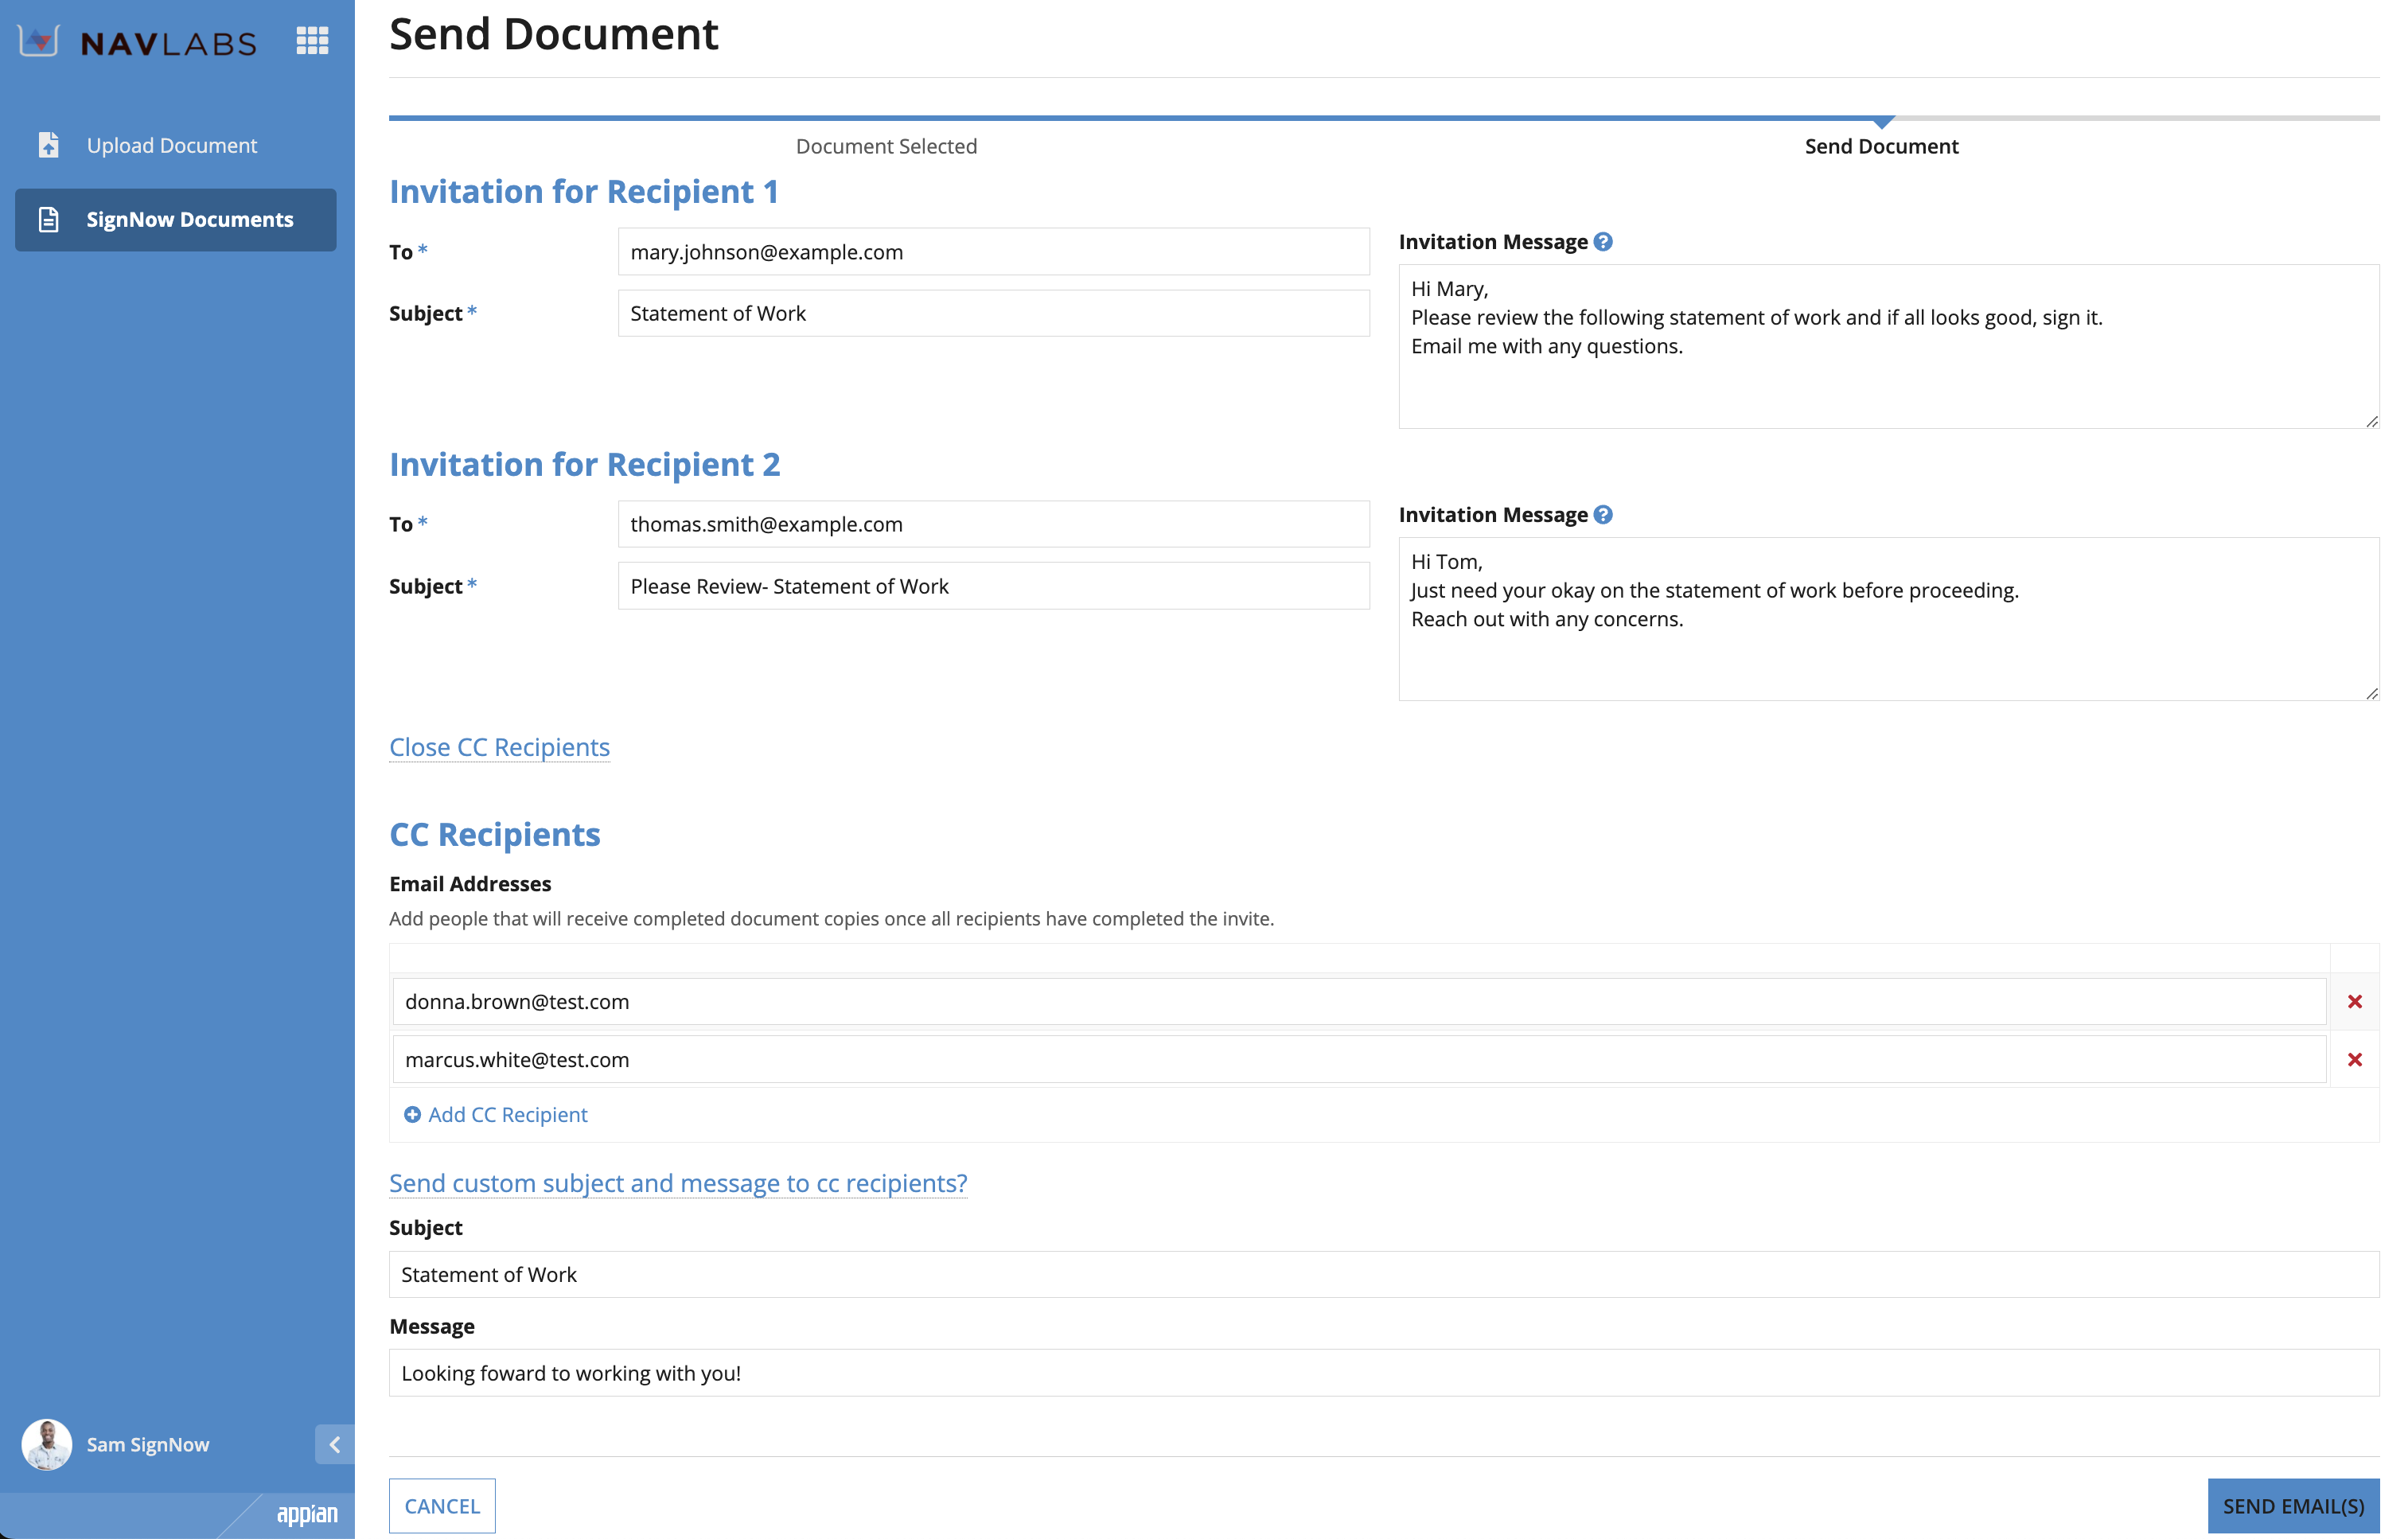Click the SignNow Documents page icon

click(x=48, y=219)
